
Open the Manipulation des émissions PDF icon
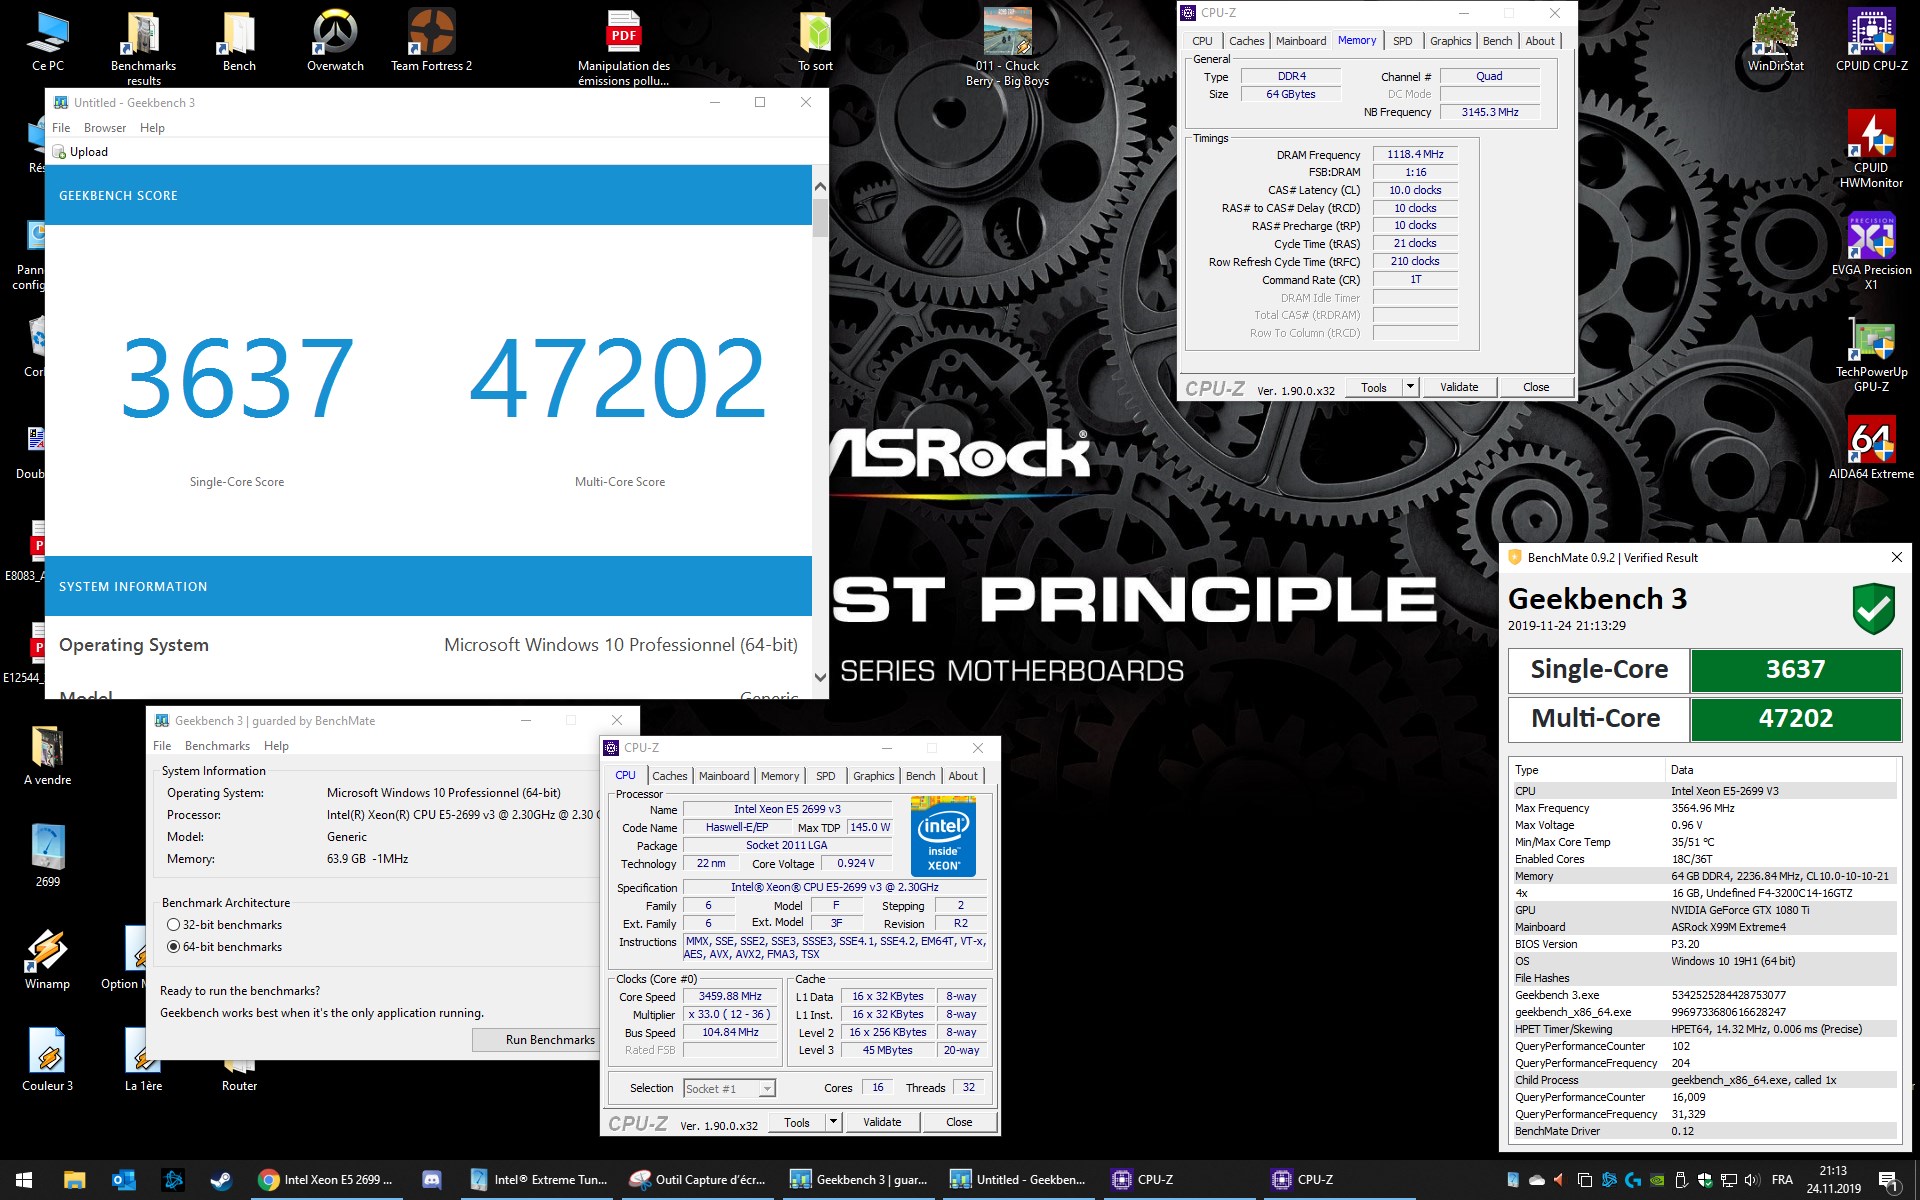click(x=623, y=48)
